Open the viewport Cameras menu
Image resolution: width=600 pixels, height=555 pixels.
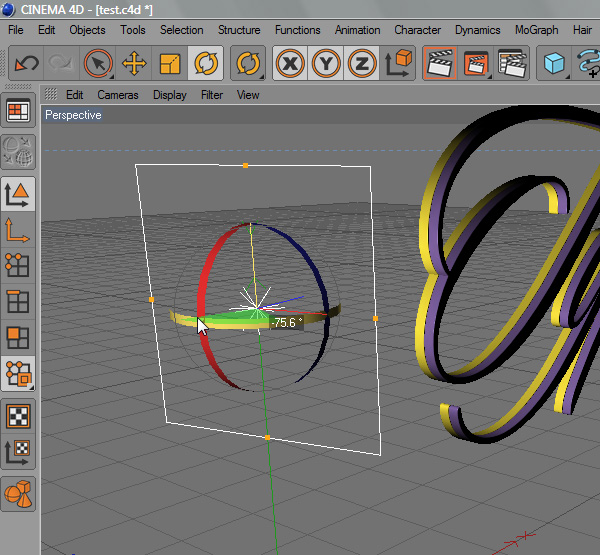(x=118, y=95)
